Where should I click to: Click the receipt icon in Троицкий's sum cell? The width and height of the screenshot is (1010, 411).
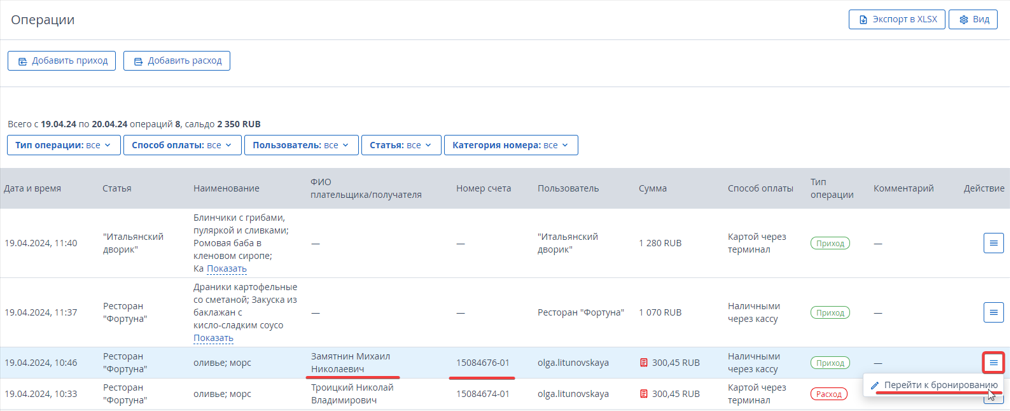(x=644, y=393)
